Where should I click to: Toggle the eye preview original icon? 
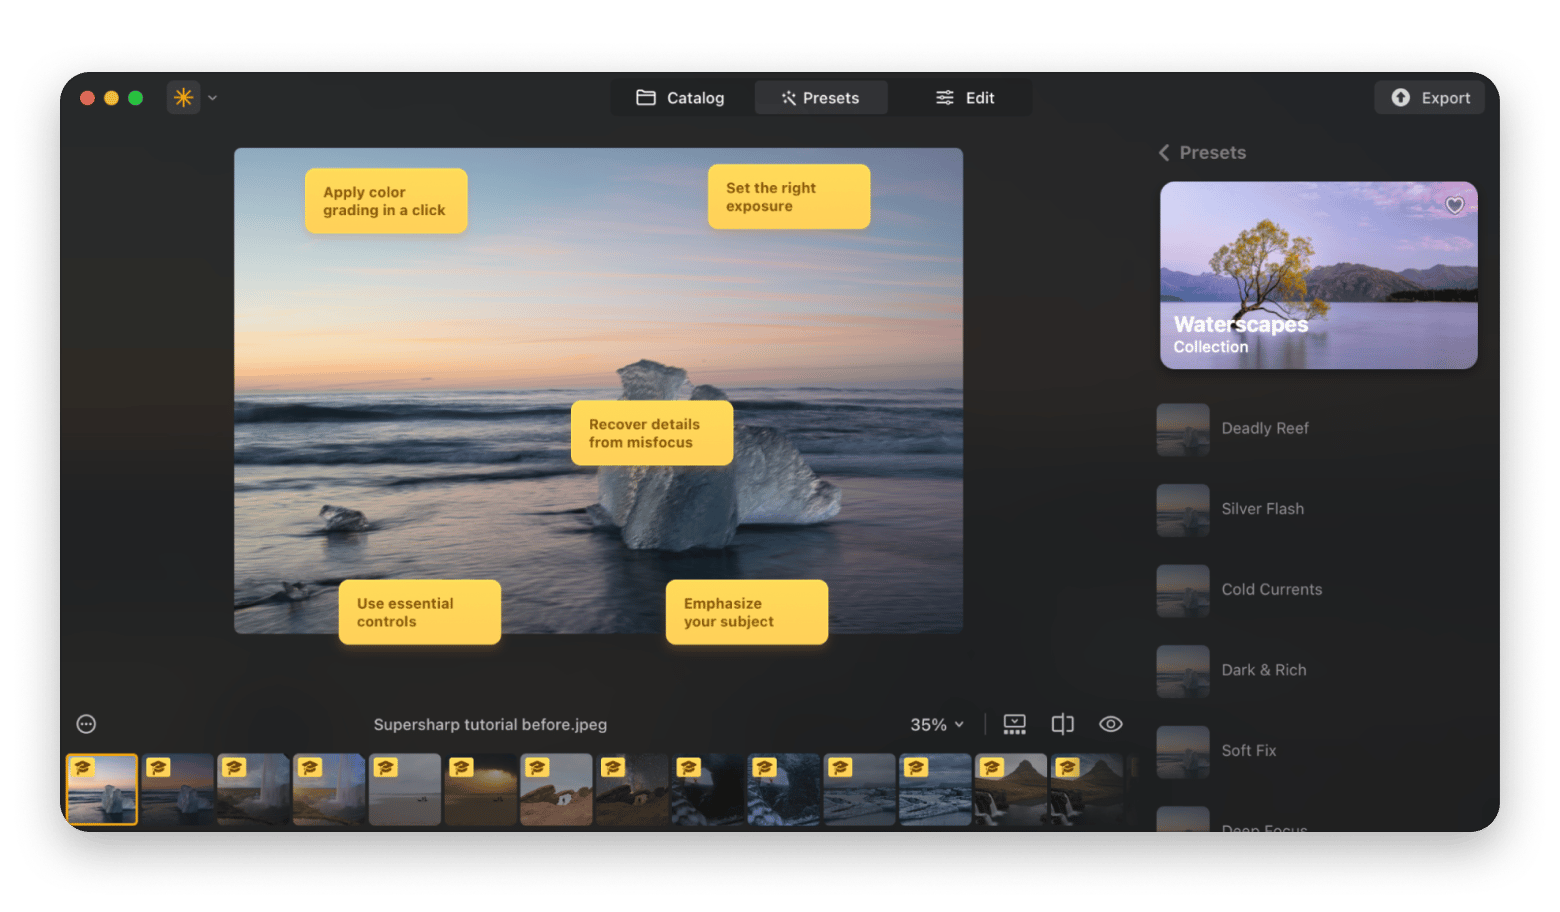(x=1110, y=724)
